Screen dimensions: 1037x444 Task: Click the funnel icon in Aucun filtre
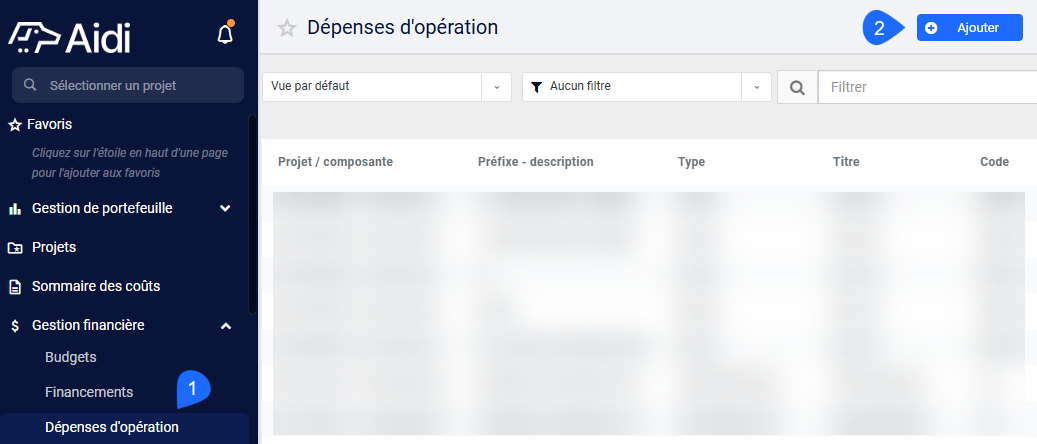537,87
